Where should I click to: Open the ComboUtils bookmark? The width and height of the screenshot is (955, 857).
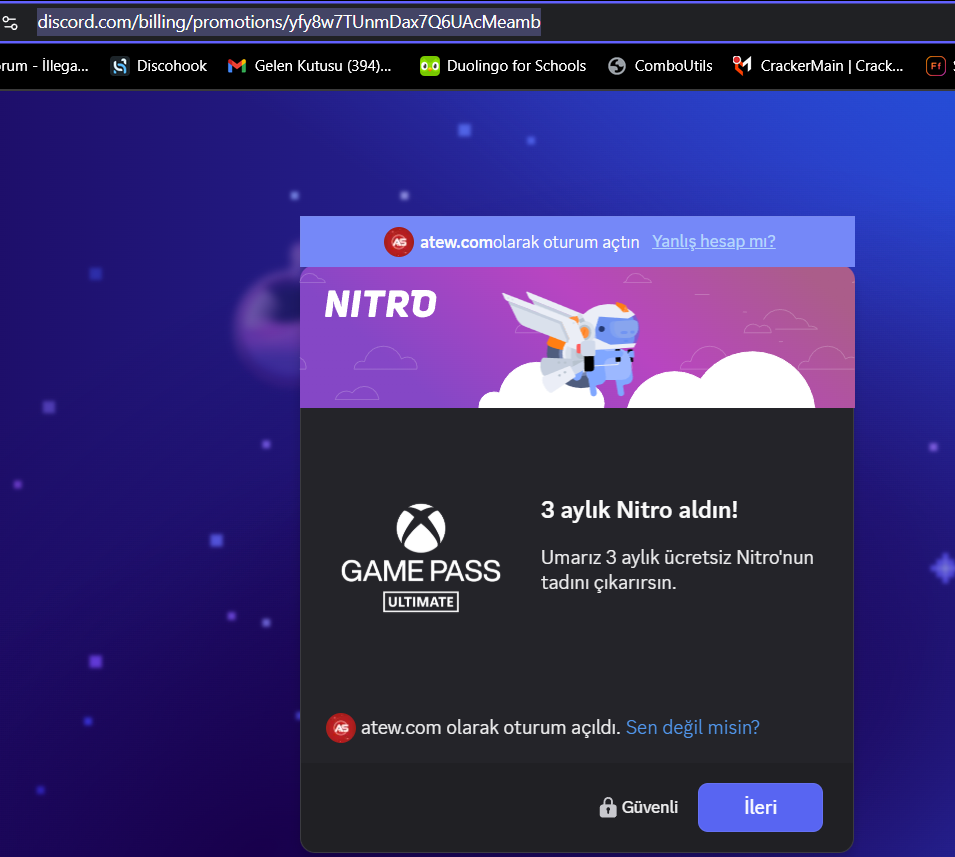(x=660, y=66)
